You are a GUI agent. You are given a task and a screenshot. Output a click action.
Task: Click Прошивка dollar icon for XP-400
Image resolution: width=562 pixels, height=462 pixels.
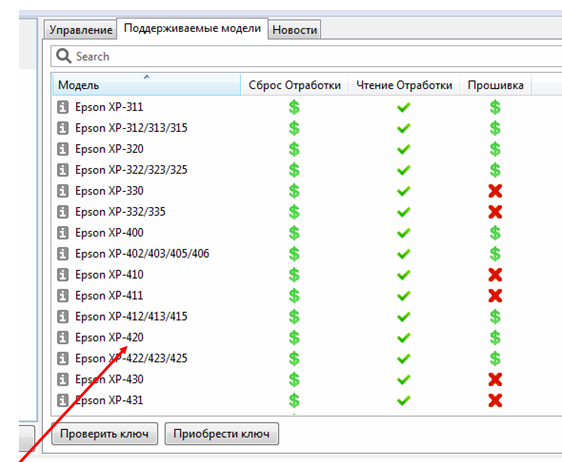(x=495, y=233)
